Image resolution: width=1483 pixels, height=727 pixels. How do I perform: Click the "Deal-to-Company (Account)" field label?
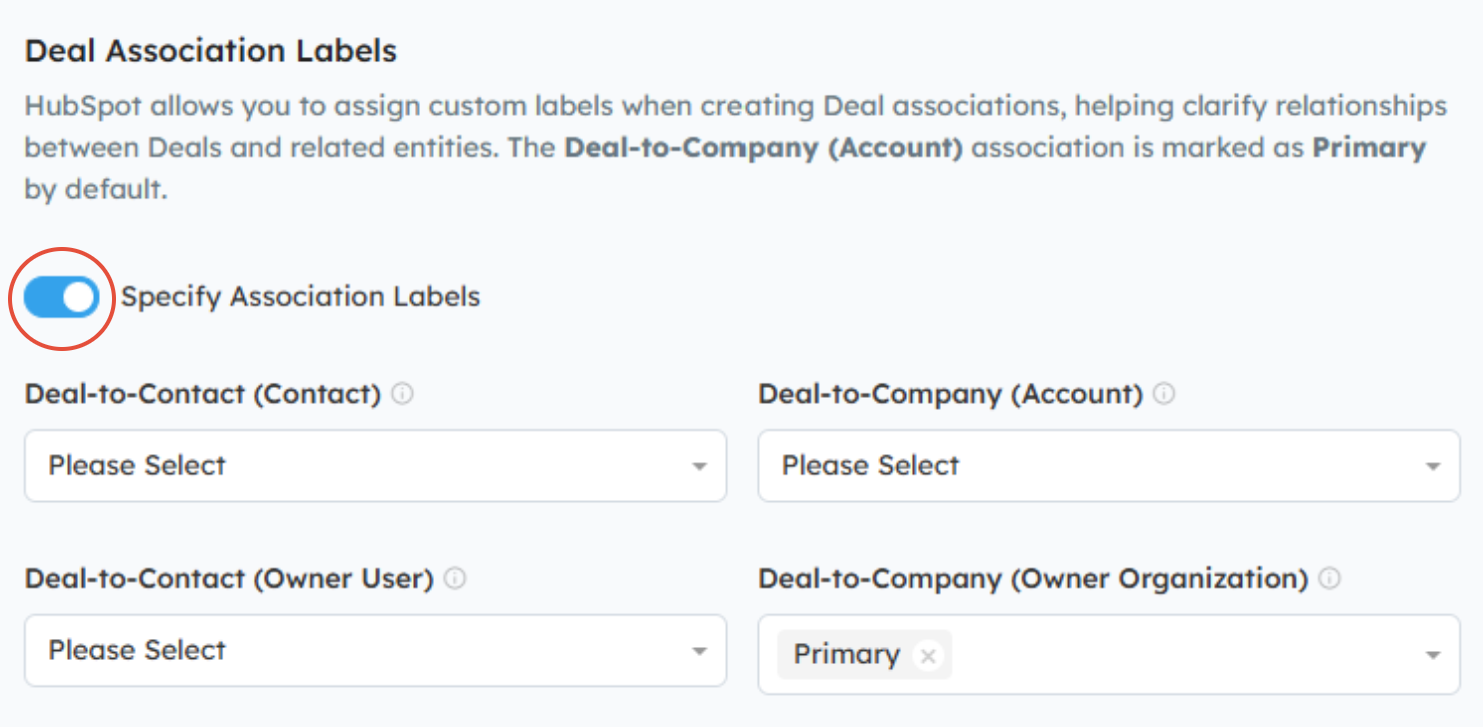(950, 394)
